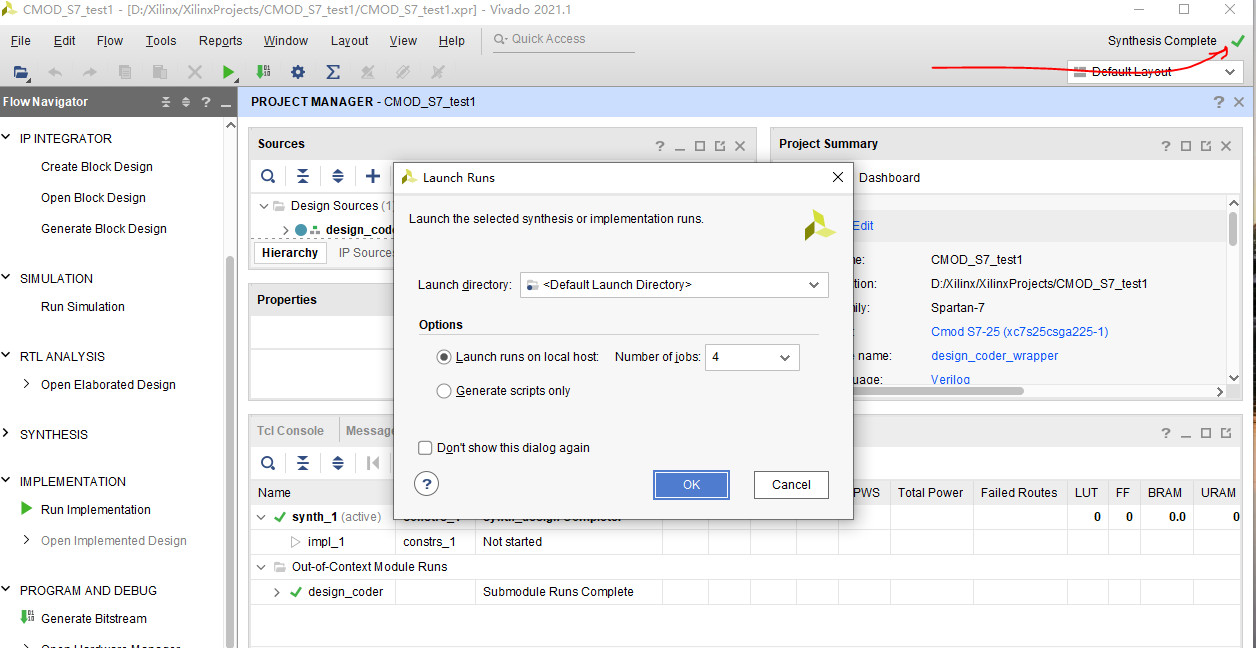This screenshot has width=1256, height=648.
Task: Open the Number of jobs dropdown
Action: pyautogui.click(x=752, y=357)
